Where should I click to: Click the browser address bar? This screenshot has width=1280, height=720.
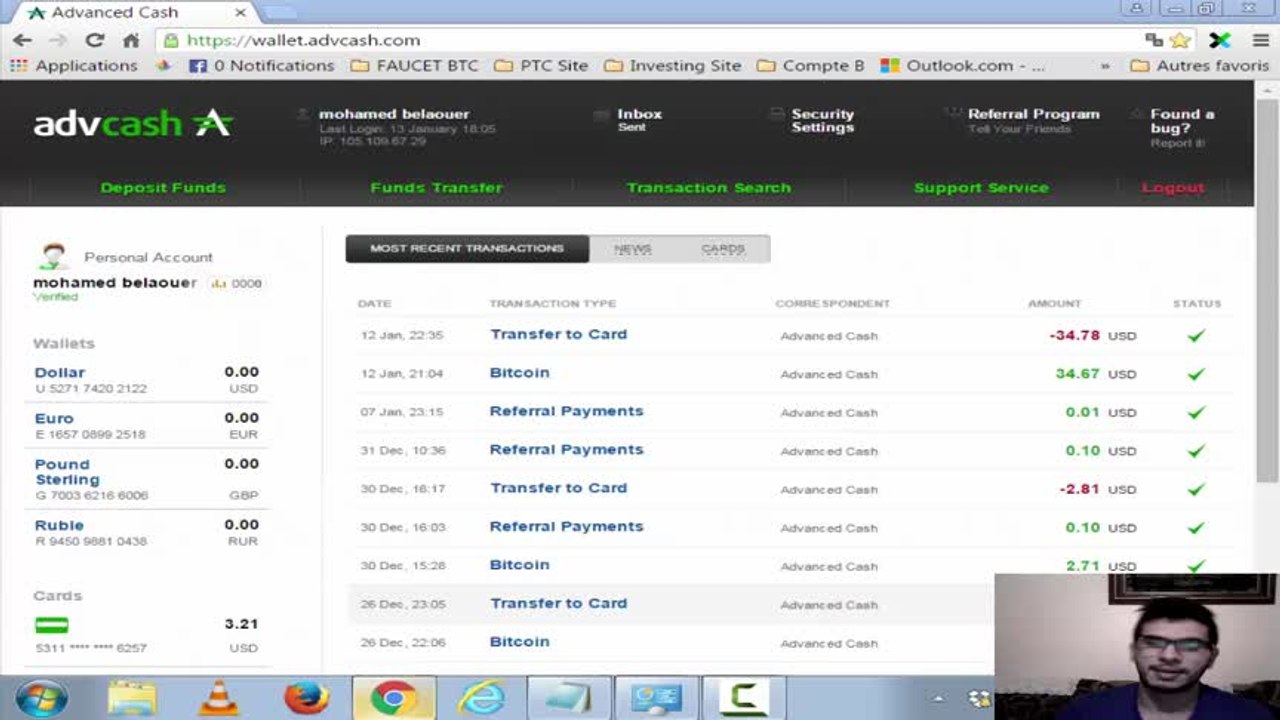tap(650, 41)
